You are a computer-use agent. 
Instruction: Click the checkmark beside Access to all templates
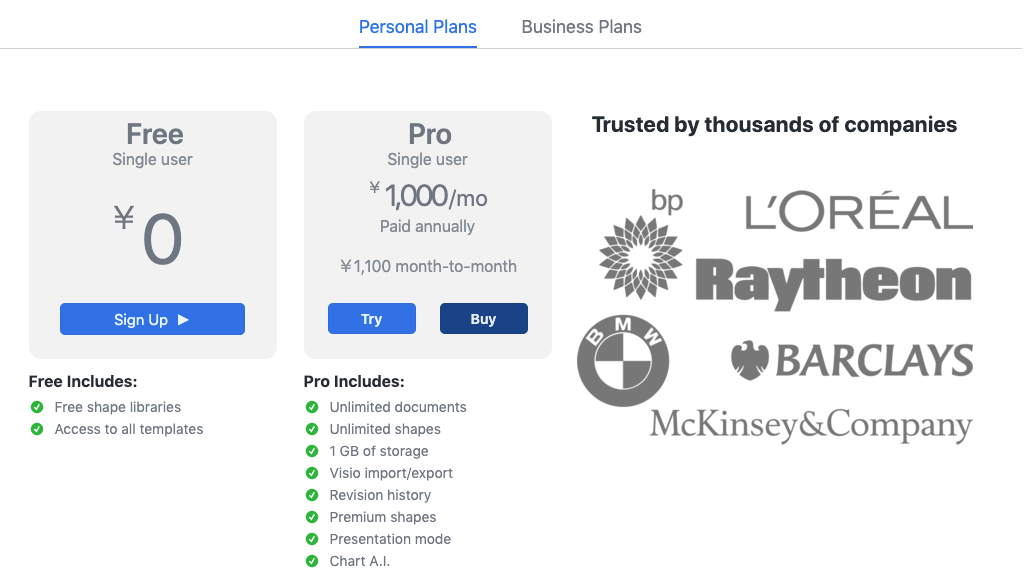tap(37, 429)
